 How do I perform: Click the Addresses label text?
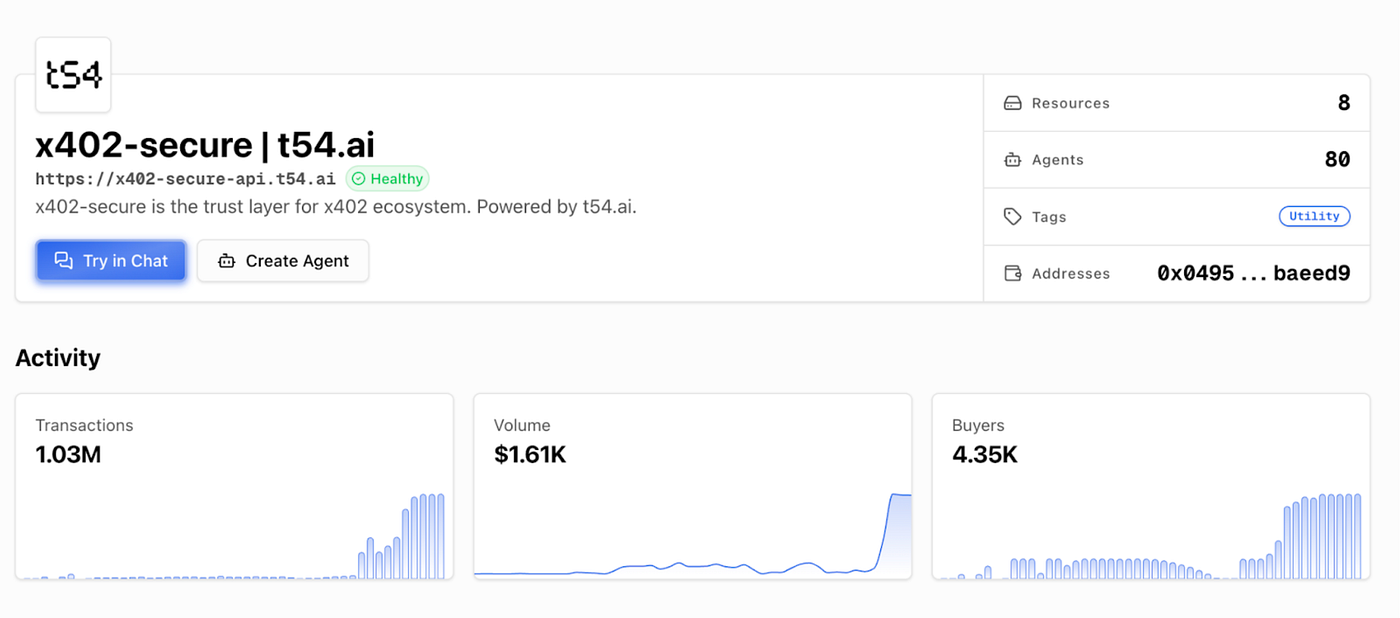click(1071, 274)
